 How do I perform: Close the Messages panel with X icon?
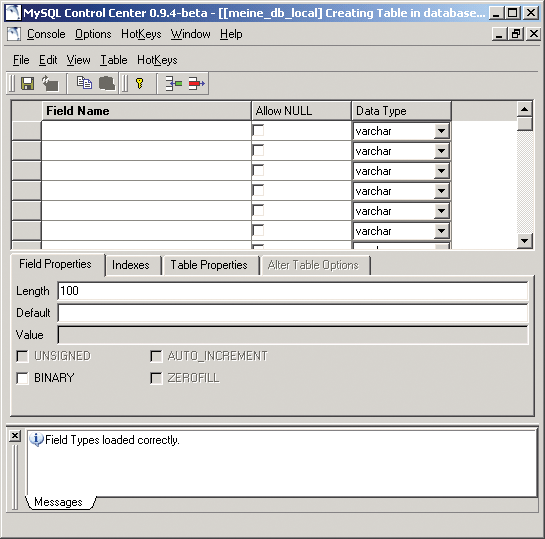click(x=15, y=436)
